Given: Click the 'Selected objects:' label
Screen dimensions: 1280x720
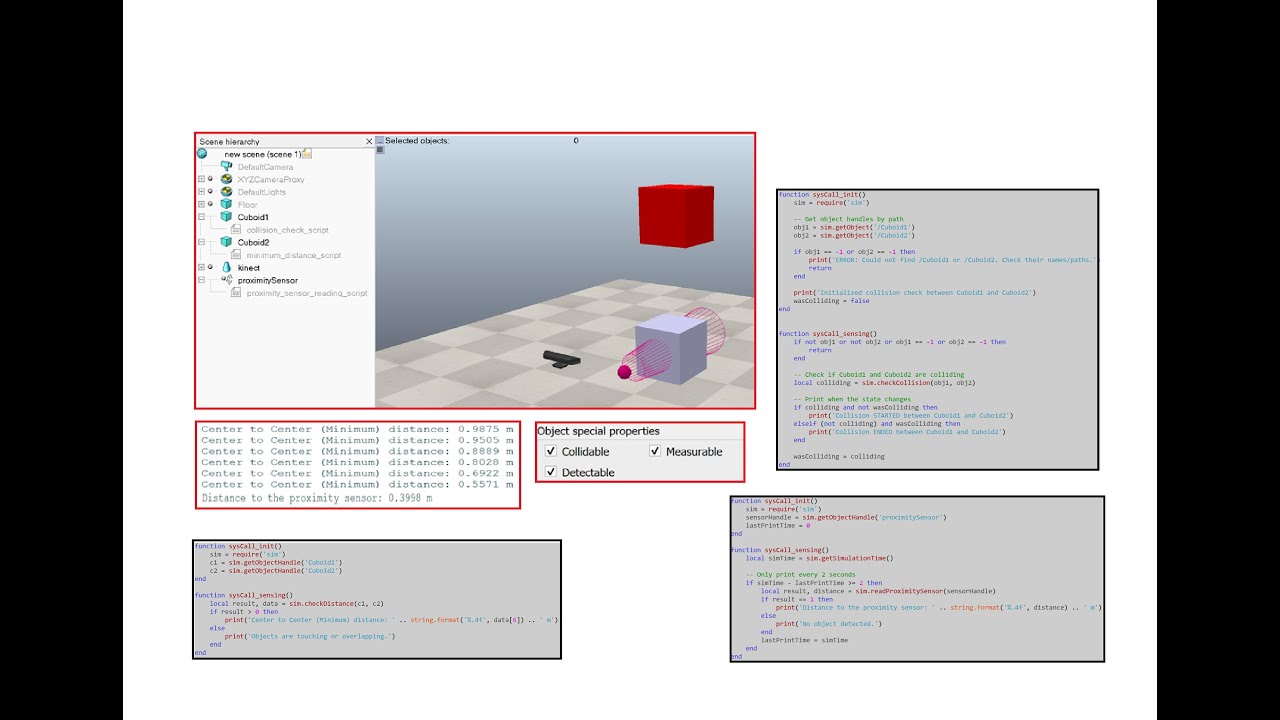Looking at the screenshot, I should [417, 141].
